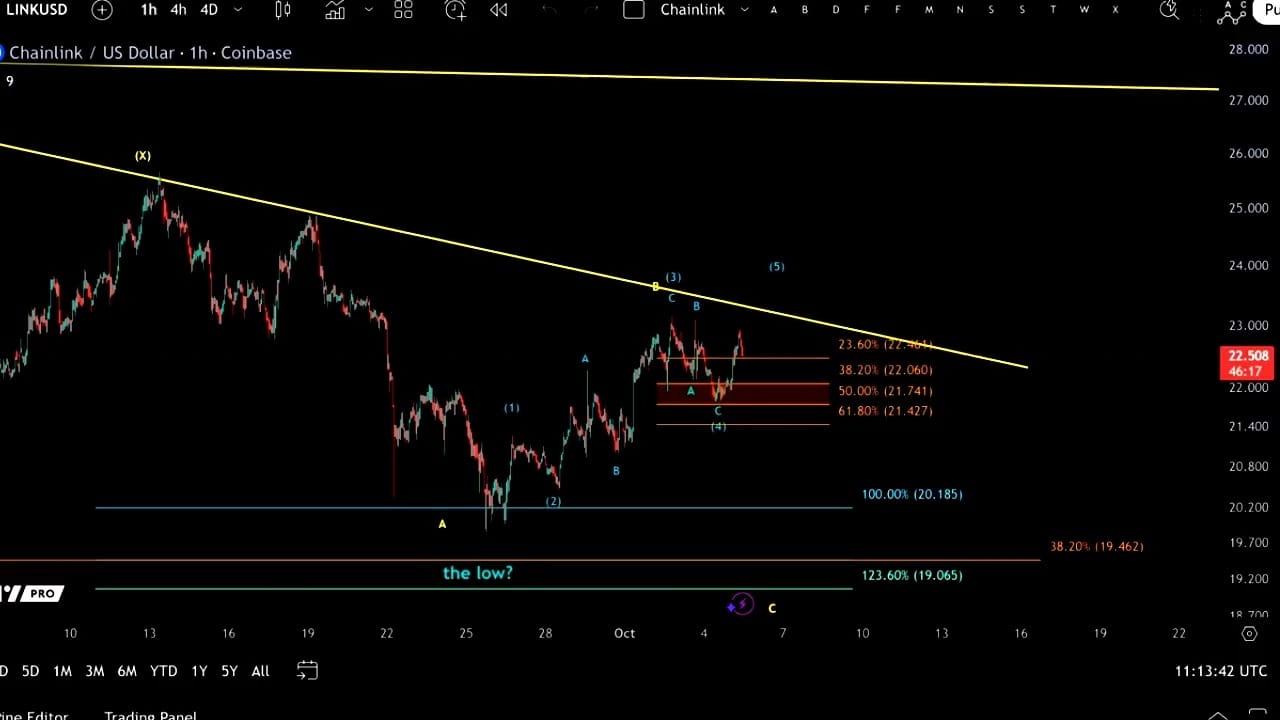The width and height of the screenshot is (1280, 720).
Task: Select the 38.20% (19.462) fib label
Action: click(x=1097, y=546)
